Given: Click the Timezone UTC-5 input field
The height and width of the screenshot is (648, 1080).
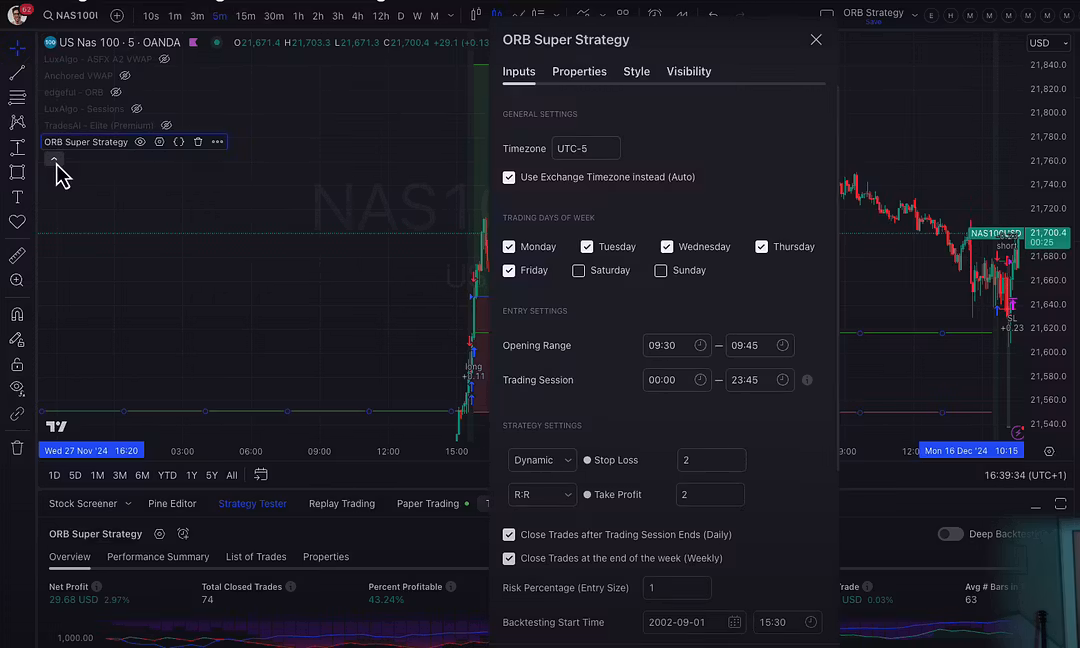Looking at the screenshot, I should (586, 149).
